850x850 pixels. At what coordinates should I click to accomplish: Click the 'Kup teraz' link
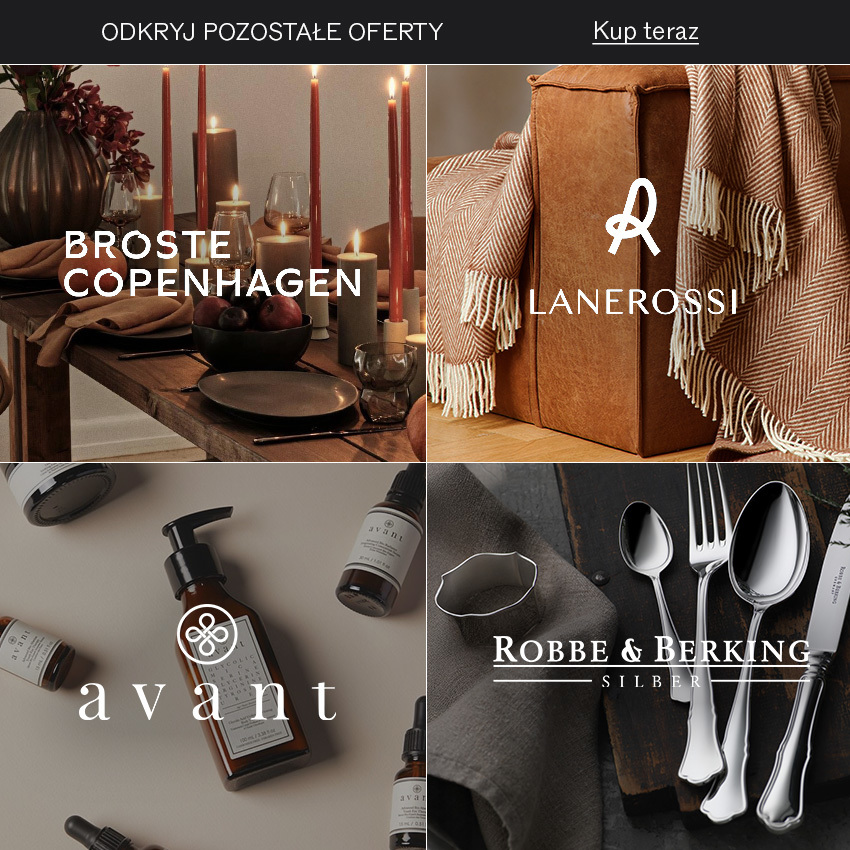[x=645, y=31]
